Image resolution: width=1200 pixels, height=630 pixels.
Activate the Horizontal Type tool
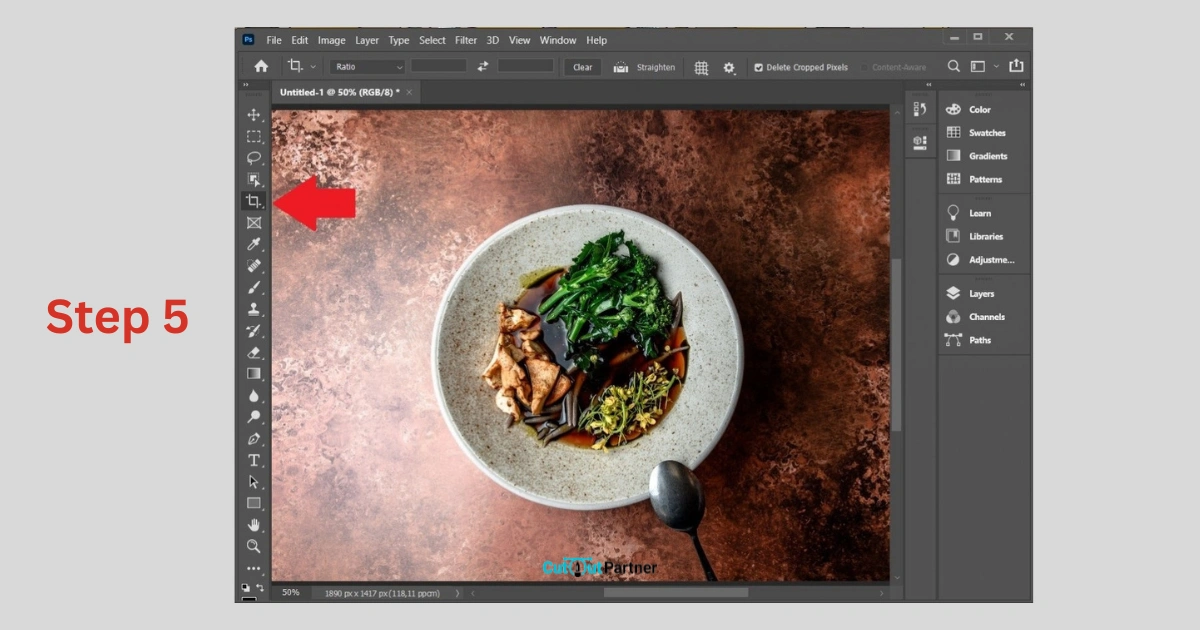[254, 460]
